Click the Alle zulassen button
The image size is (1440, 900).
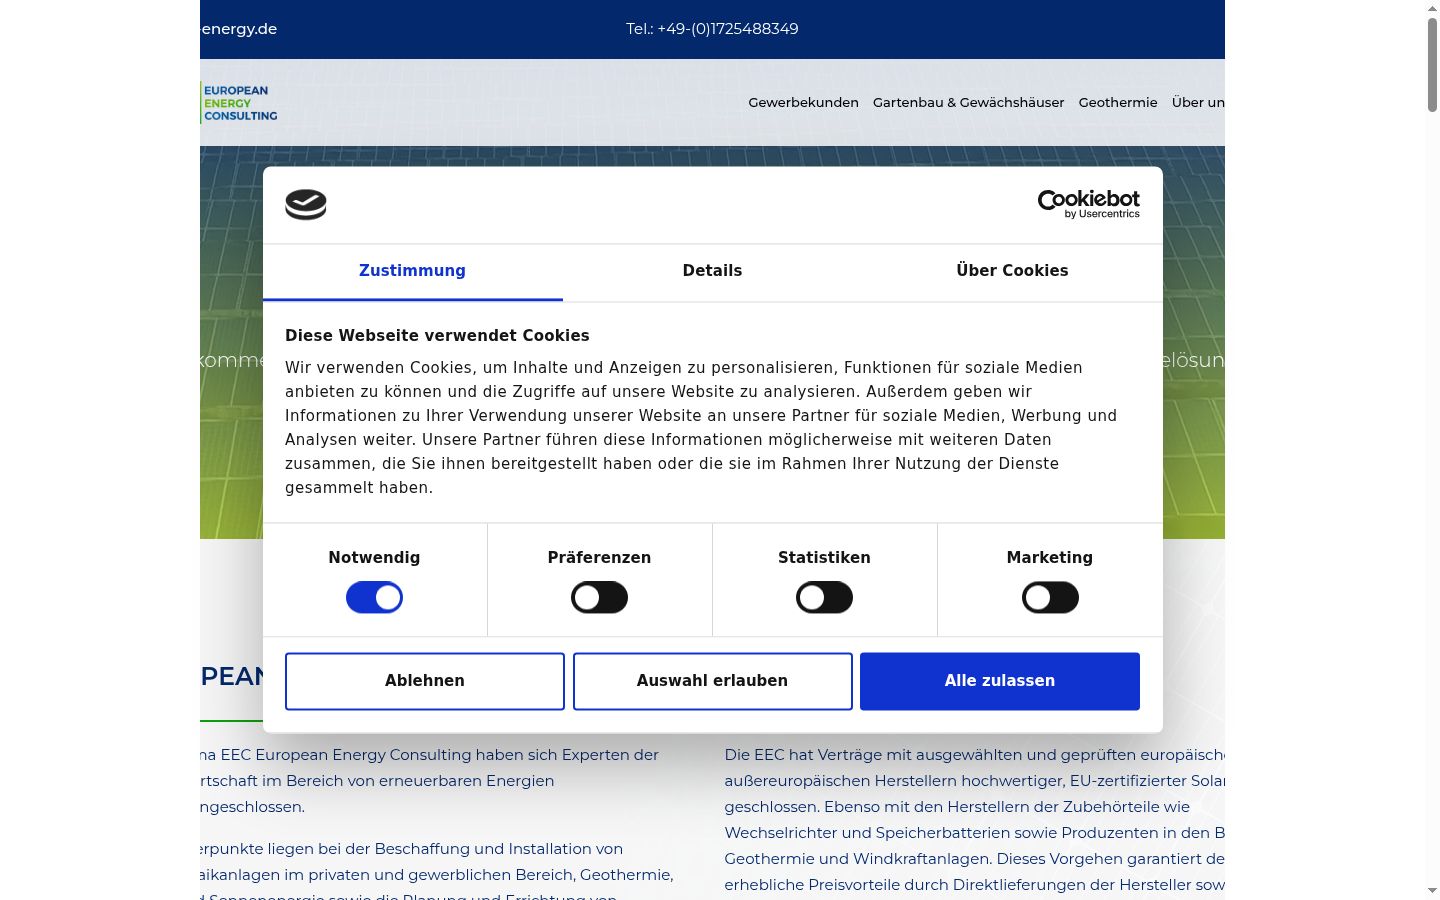tap(1000, 681)
